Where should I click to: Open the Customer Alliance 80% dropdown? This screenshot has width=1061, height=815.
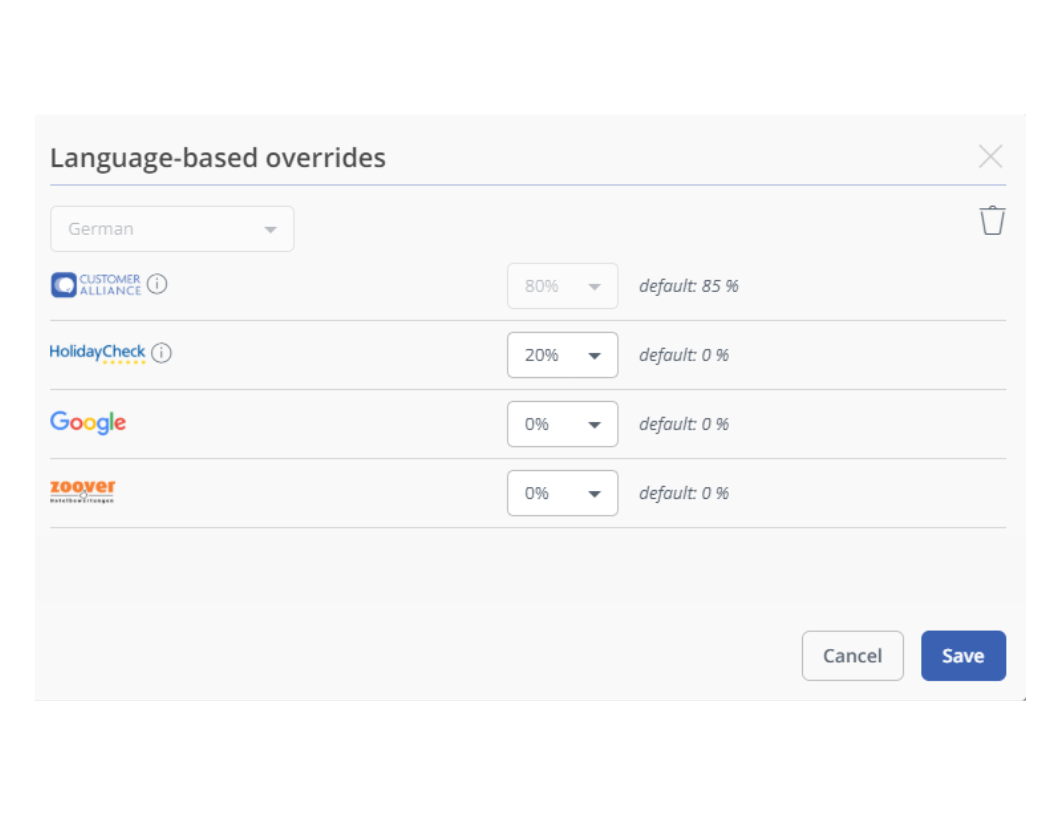coord(562,286)
